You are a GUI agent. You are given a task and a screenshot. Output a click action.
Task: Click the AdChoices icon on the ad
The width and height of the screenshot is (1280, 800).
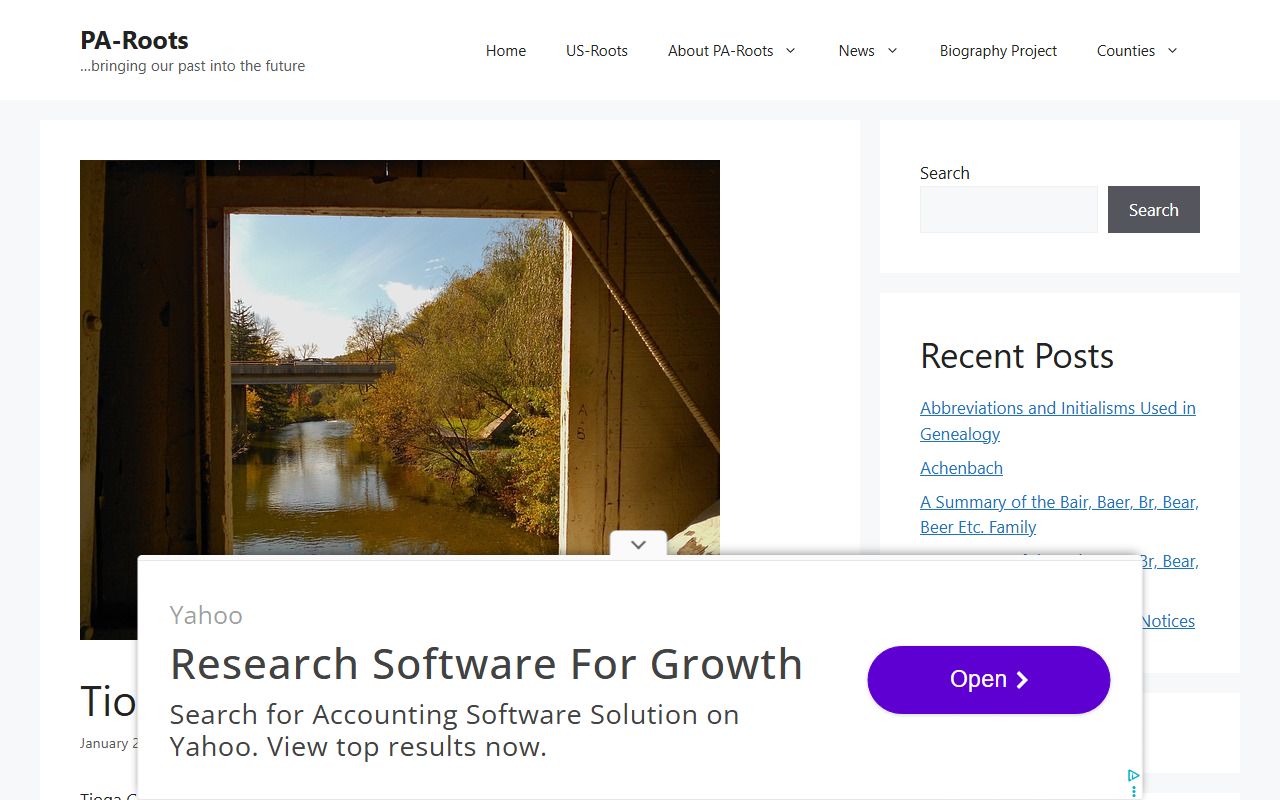(x=1133, y=775)
